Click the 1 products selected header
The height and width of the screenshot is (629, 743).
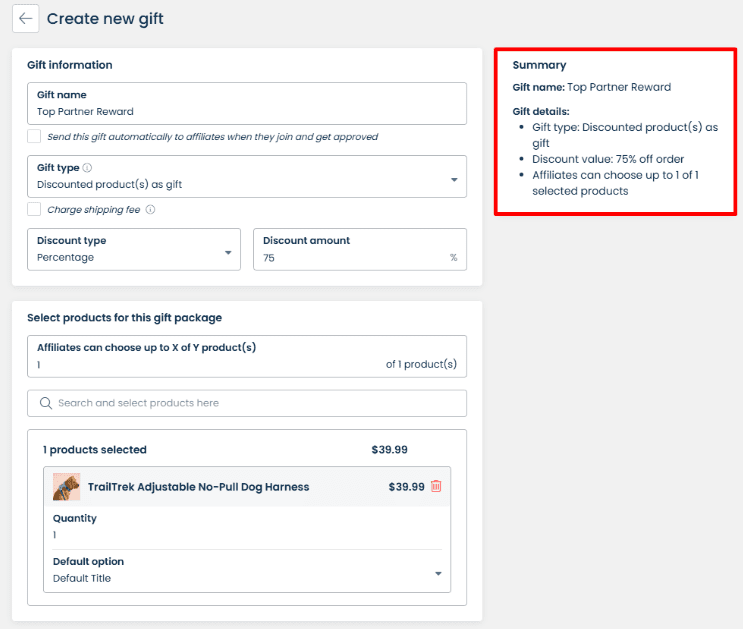pos(95,450)
